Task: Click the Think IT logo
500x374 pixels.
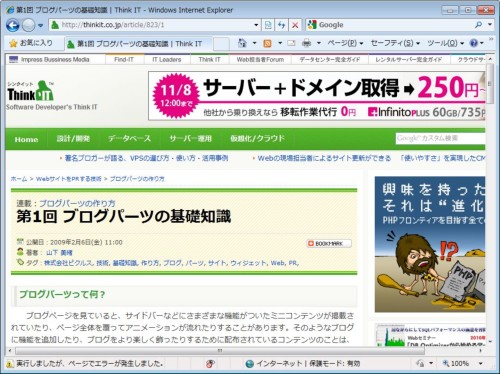Action: coord(31,91)
